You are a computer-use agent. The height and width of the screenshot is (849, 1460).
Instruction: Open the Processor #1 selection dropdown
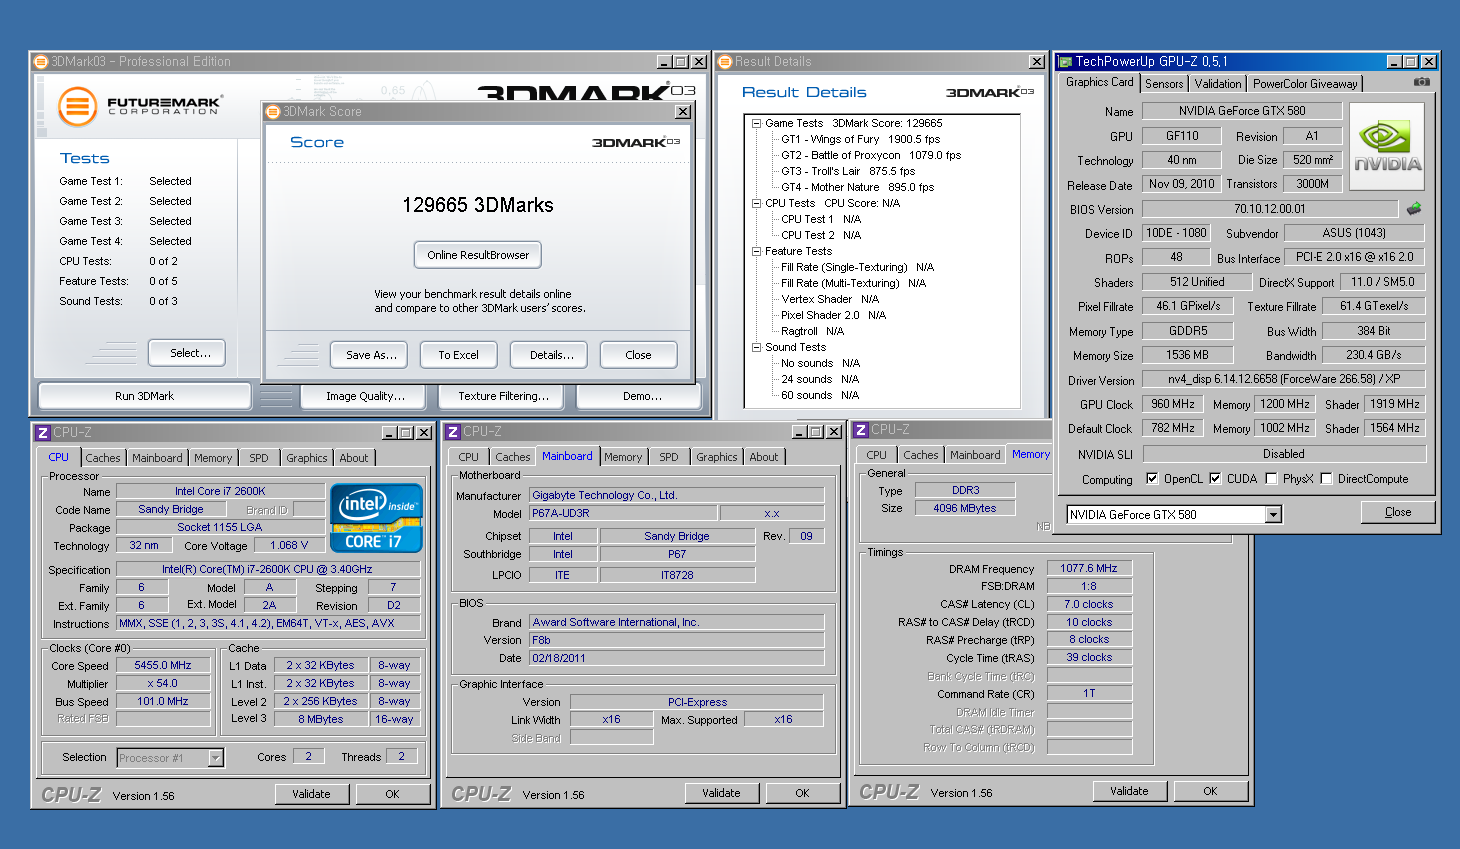coord(215,758)
